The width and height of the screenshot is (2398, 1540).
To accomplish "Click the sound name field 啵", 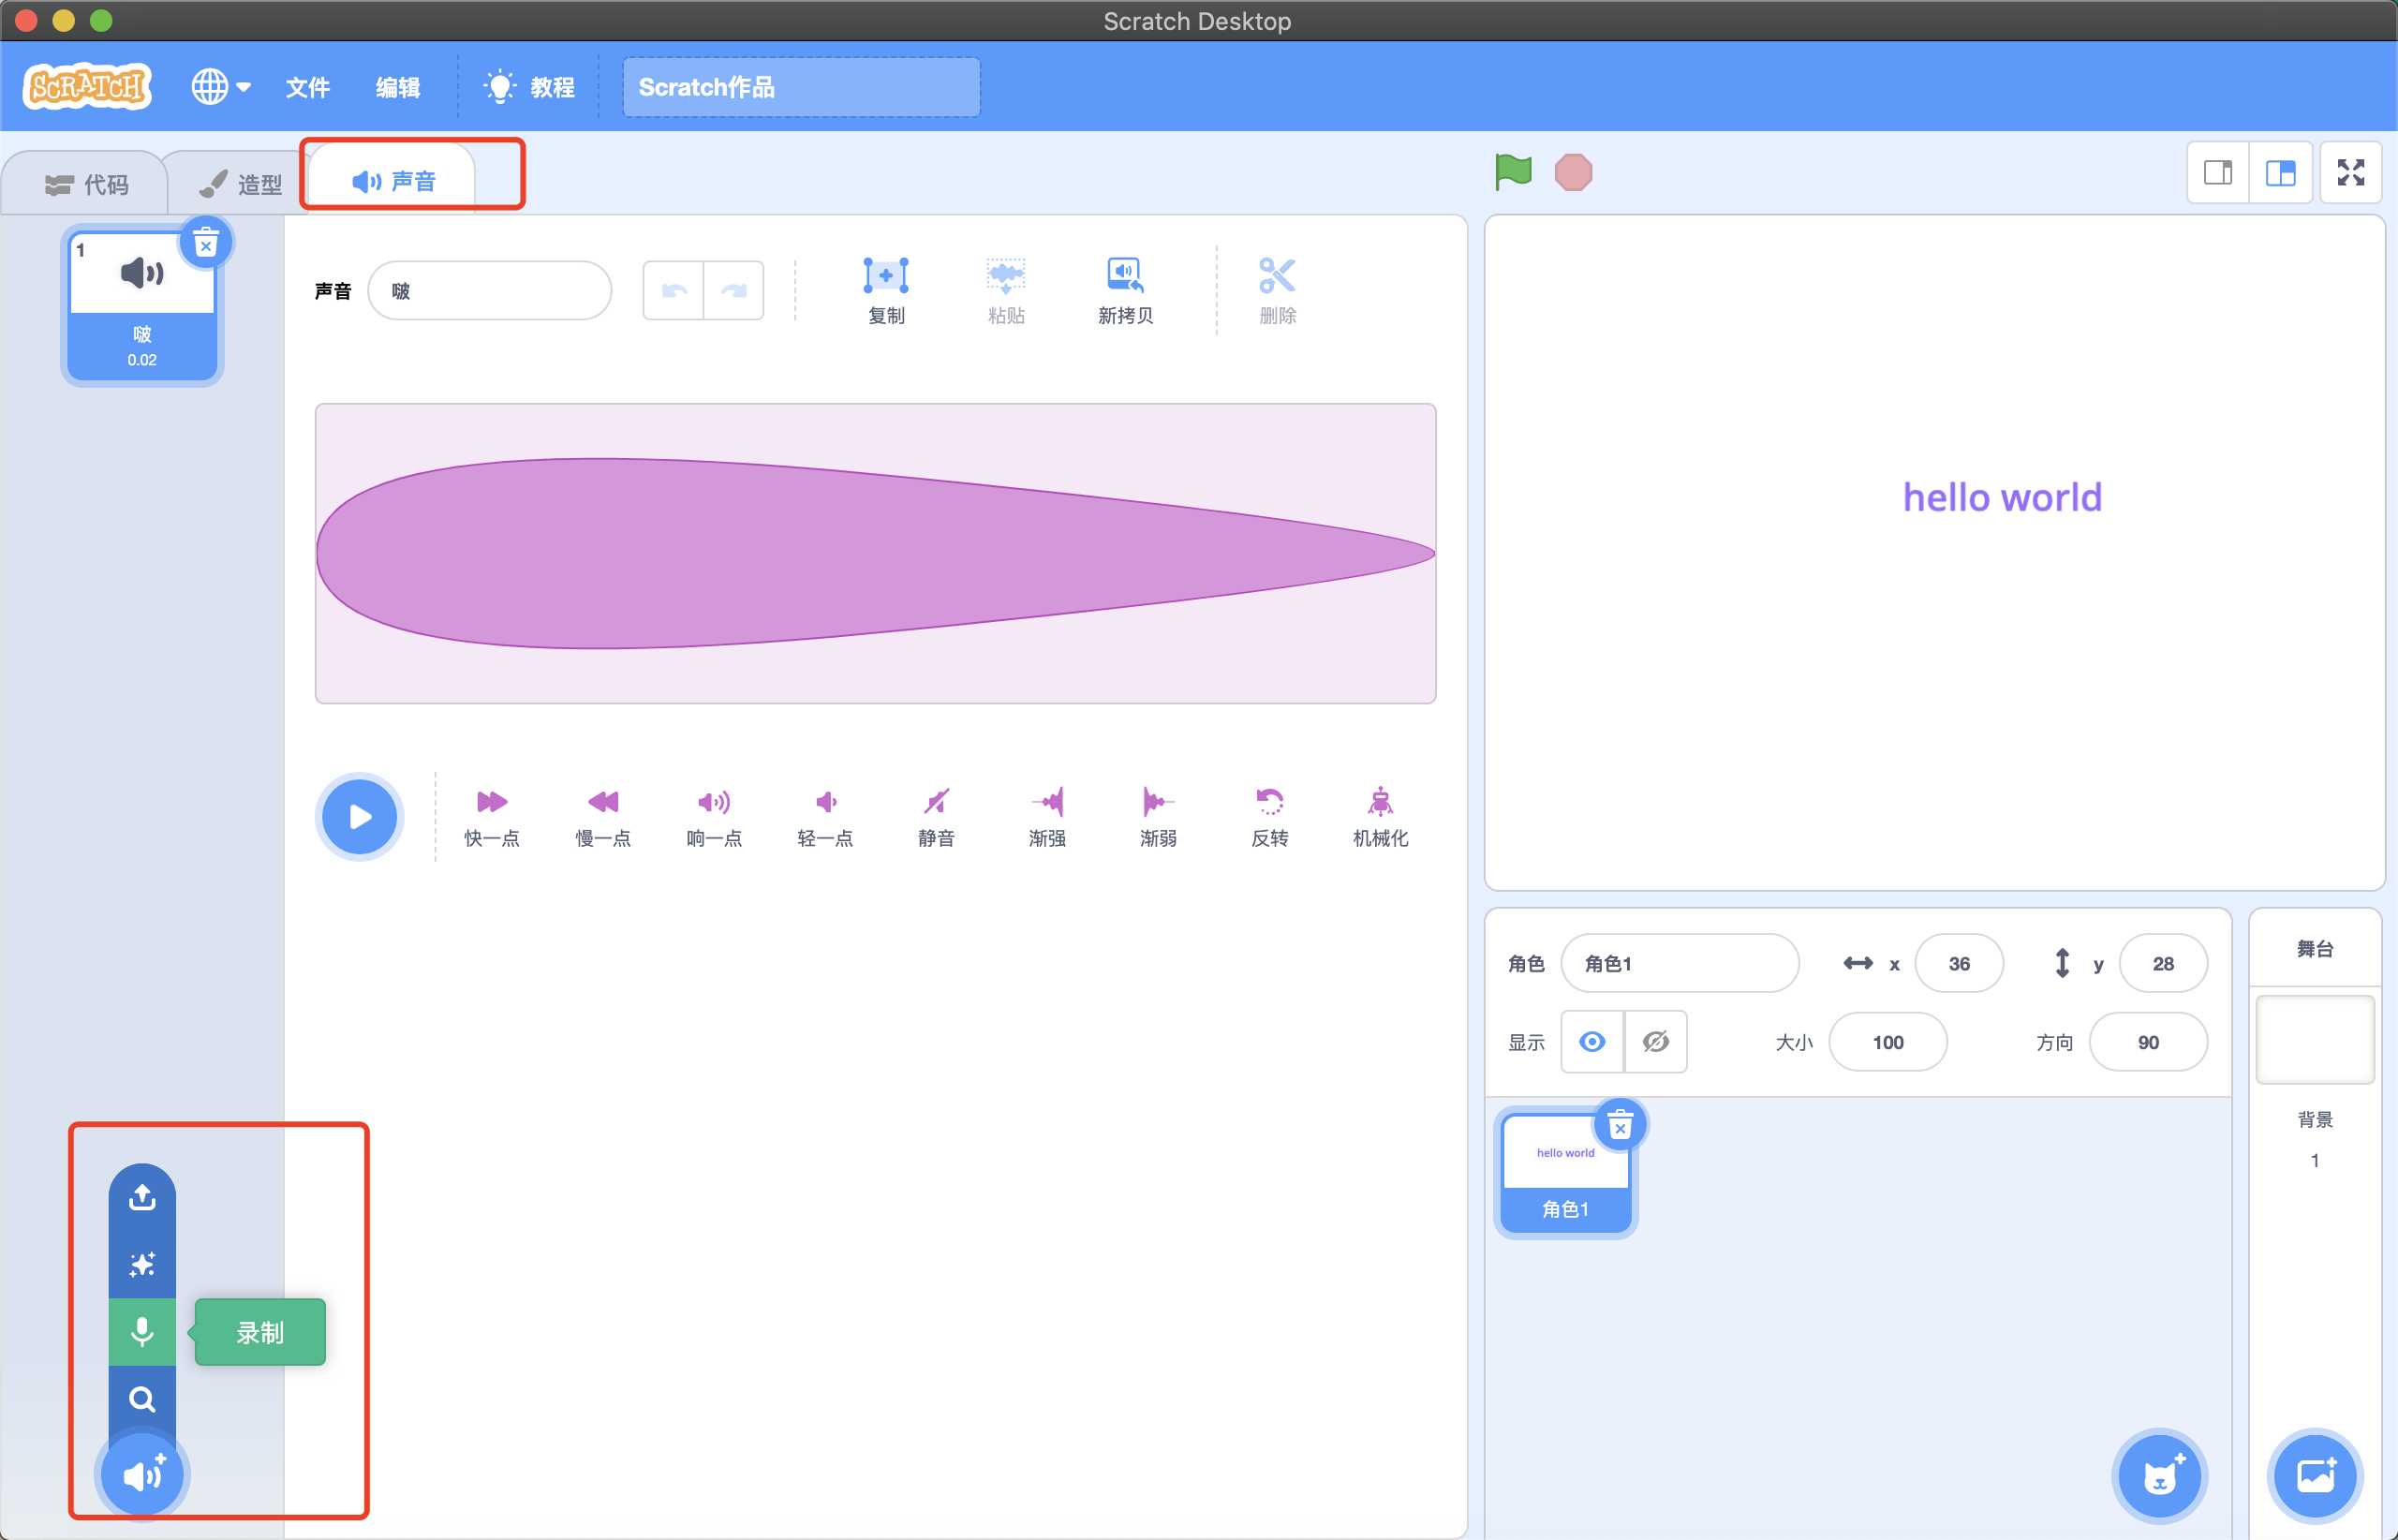I will (490, 291).
